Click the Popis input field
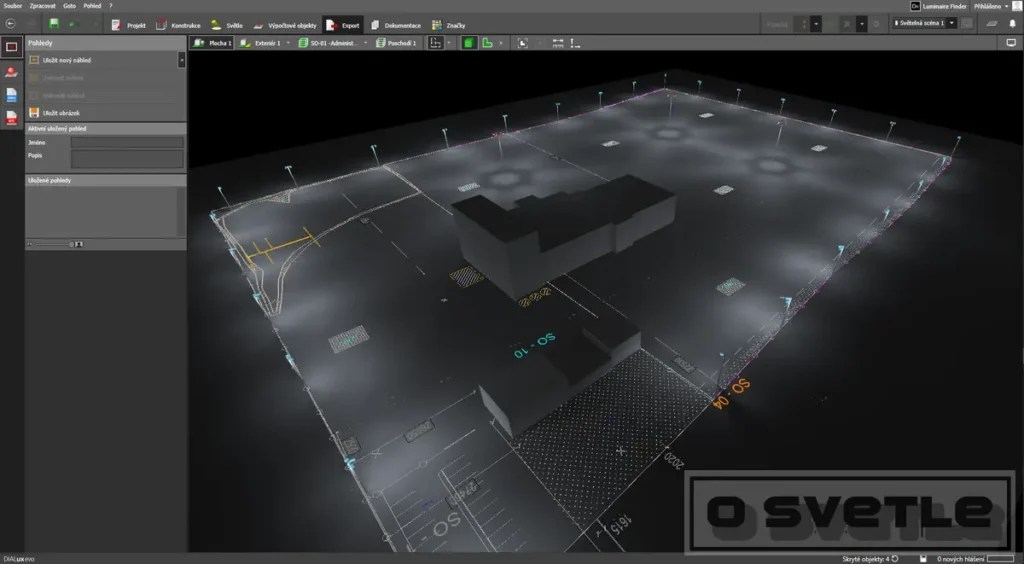This screenshot has width=1024, height=564. click(127, 159)
